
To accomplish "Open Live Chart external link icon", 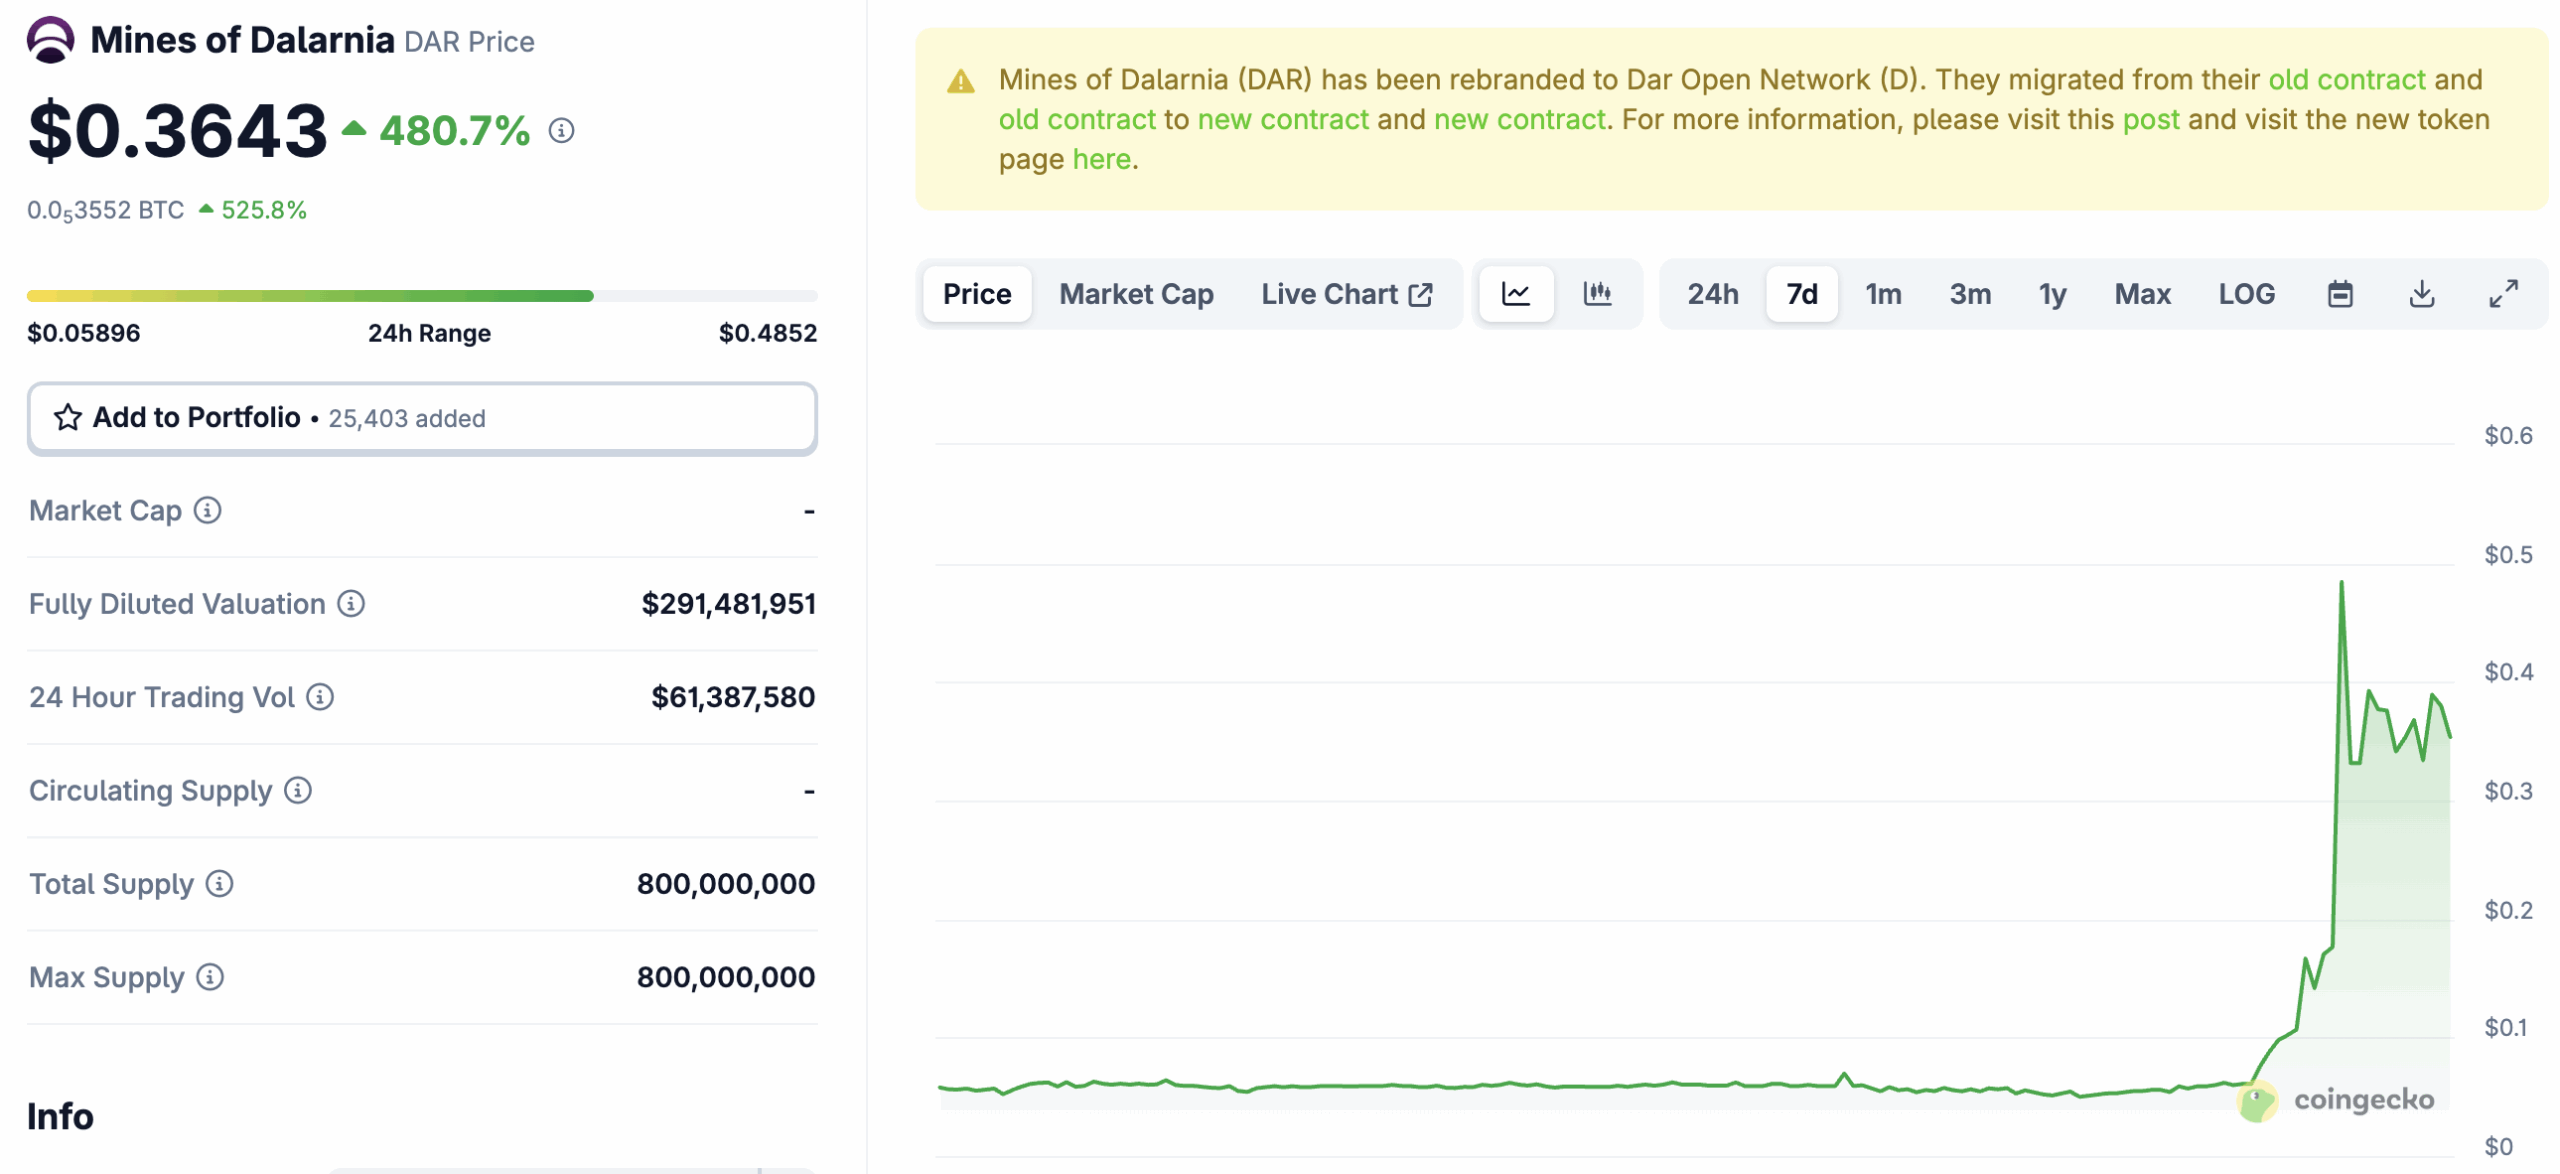I will (1421, 293).
